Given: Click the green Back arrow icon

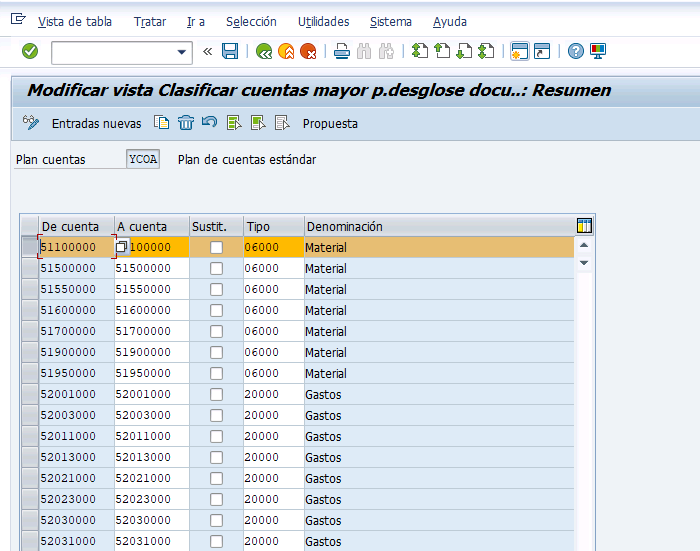Looking at the screenshot, I should coord(264,51).
